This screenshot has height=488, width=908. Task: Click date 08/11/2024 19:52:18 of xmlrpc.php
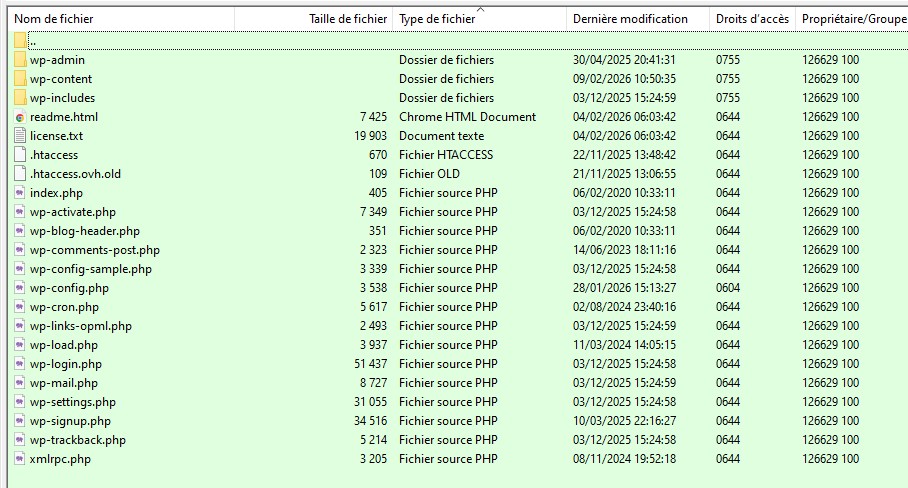click(x=624, y=459)
